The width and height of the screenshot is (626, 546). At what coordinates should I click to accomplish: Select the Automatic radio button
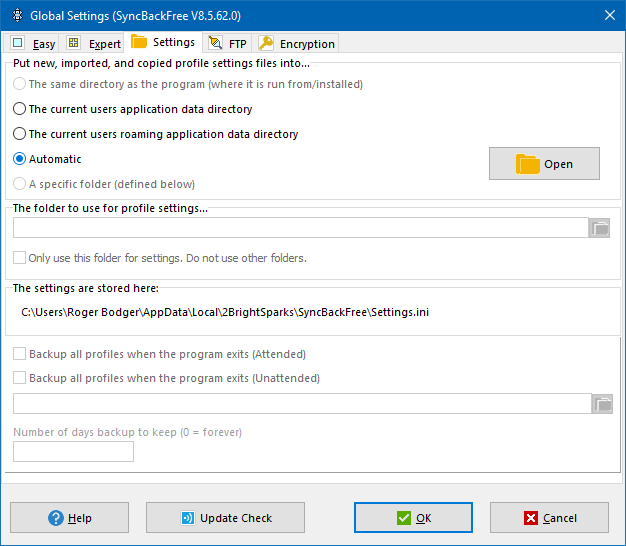[x=20, y=159]
